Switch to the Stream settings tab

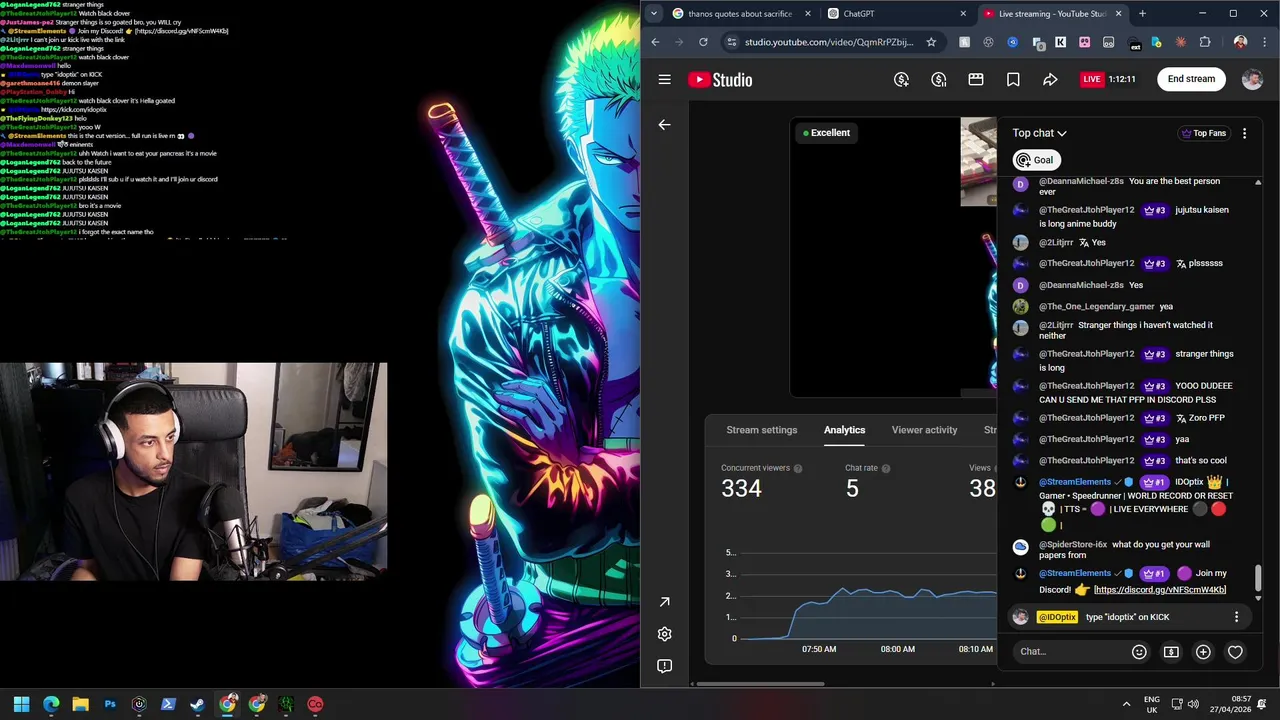762,430
